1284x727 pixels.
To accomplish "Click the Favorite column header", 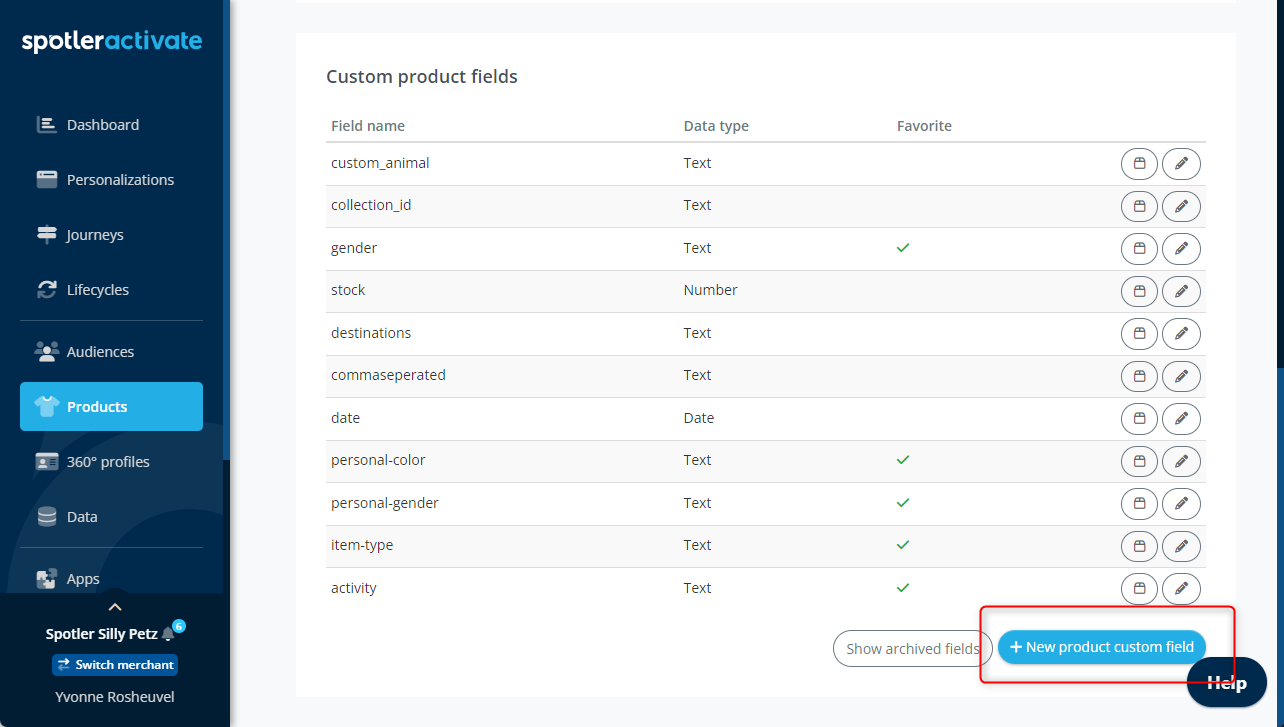I will [924, 126].
